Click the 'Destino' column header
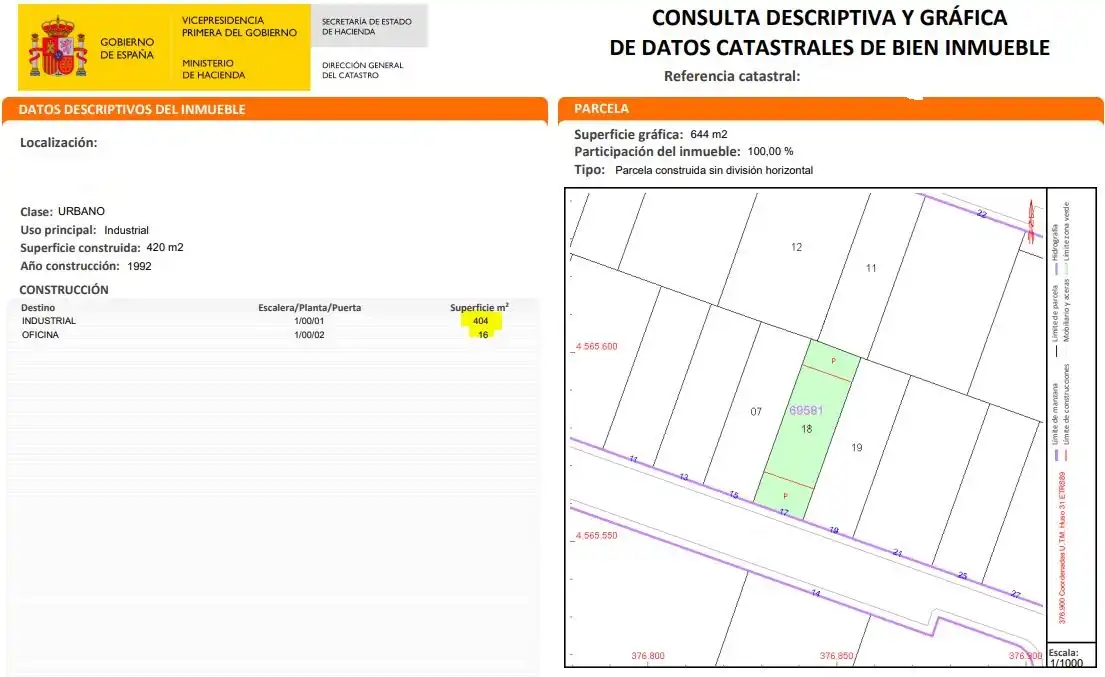This screenshot has width=1105, height=677. [38, 308]
